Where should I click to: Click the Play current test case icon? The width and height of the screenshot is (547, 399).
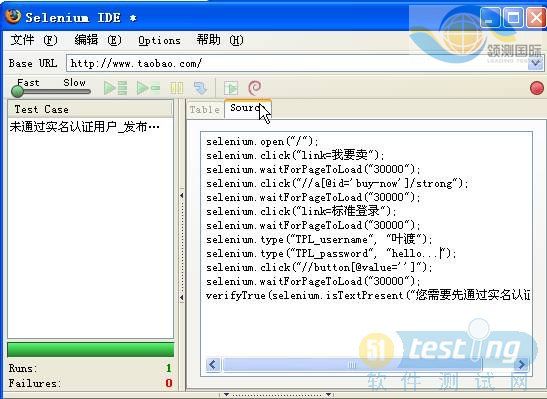click(x=148, y=88)
